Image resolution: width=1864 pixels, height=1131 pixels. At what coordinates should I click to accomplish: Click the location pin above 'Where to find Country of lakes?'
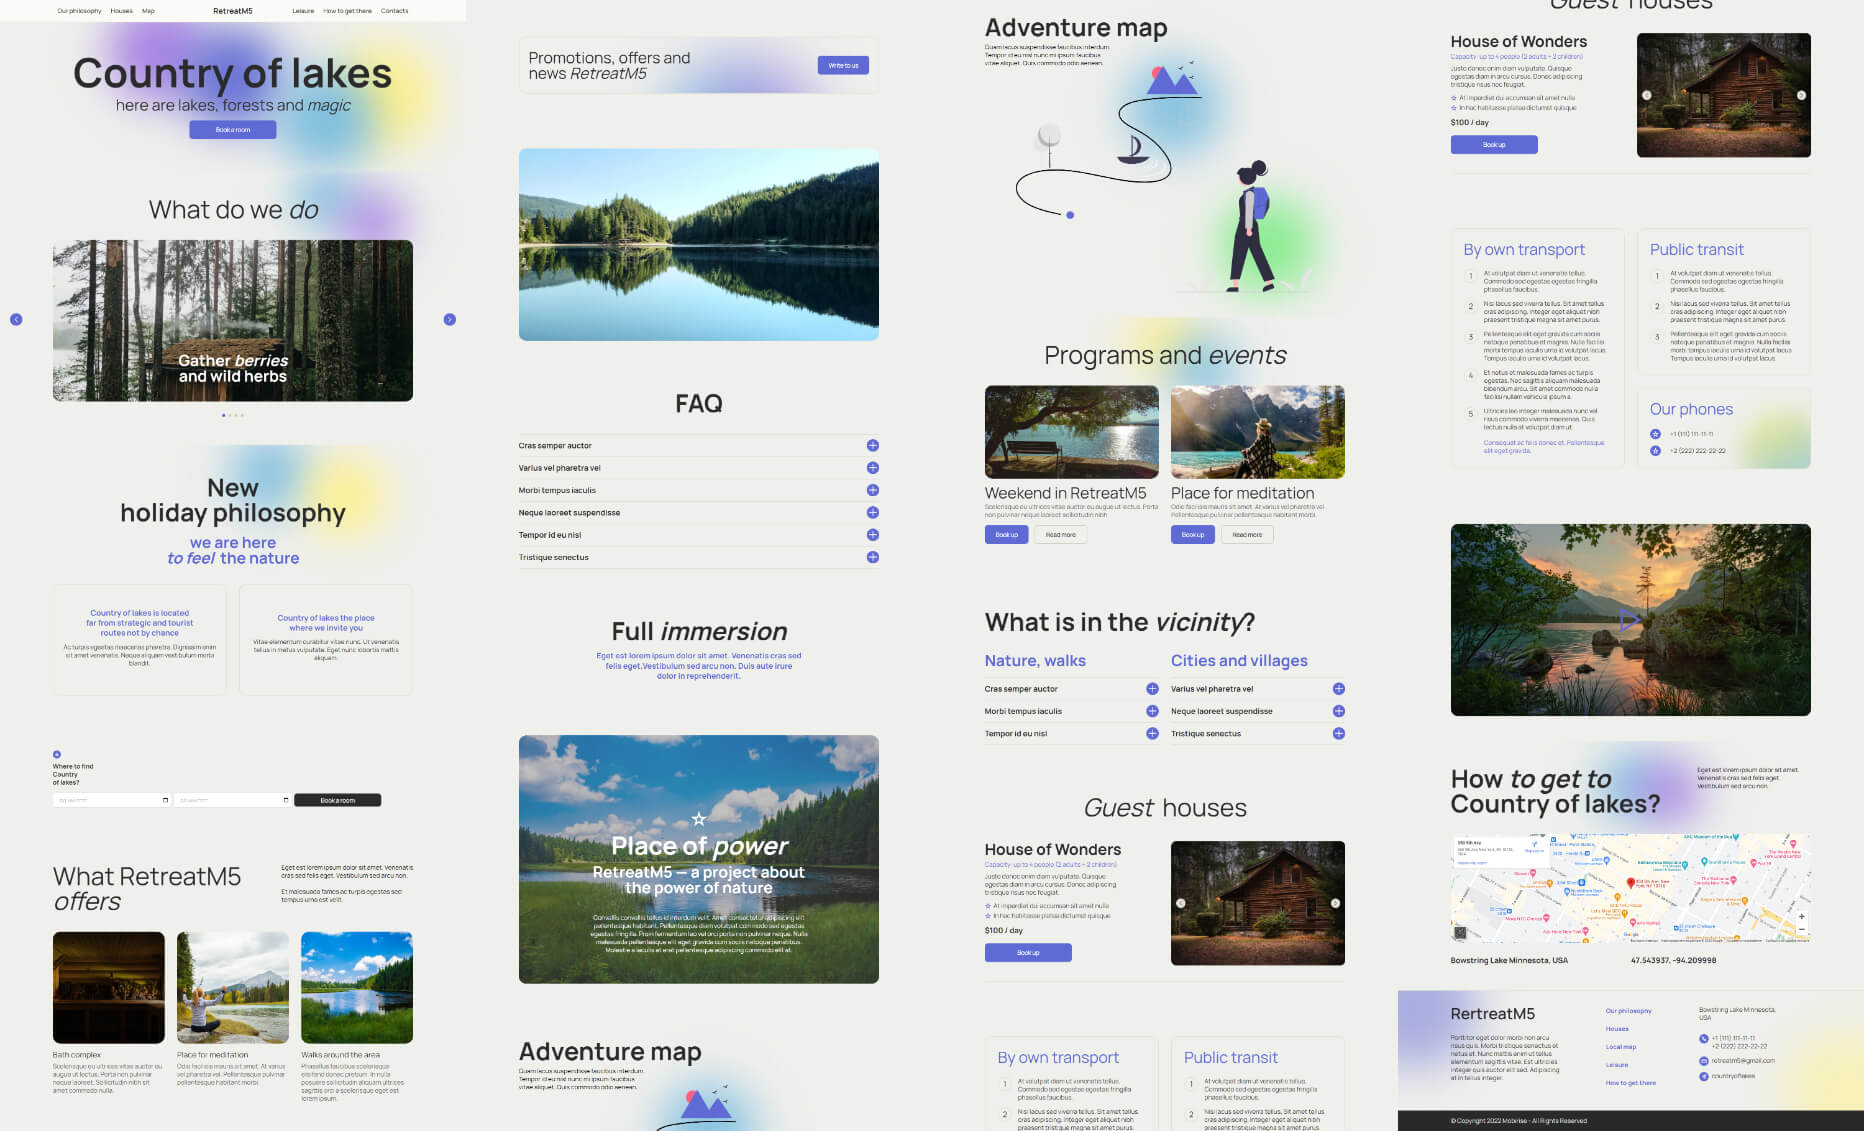(x=57, y=754)
